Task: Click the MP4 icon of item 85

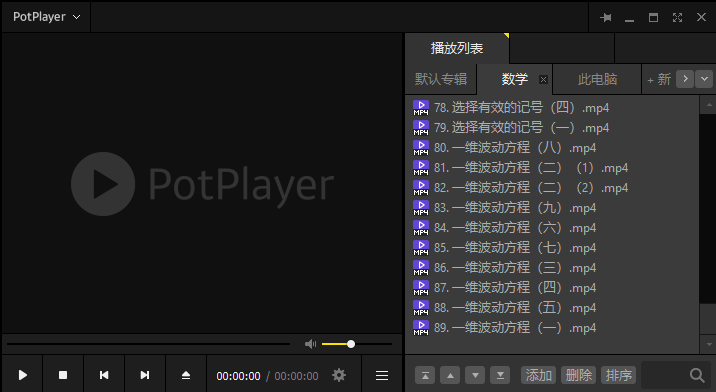Action: click(x=421, y=248)
